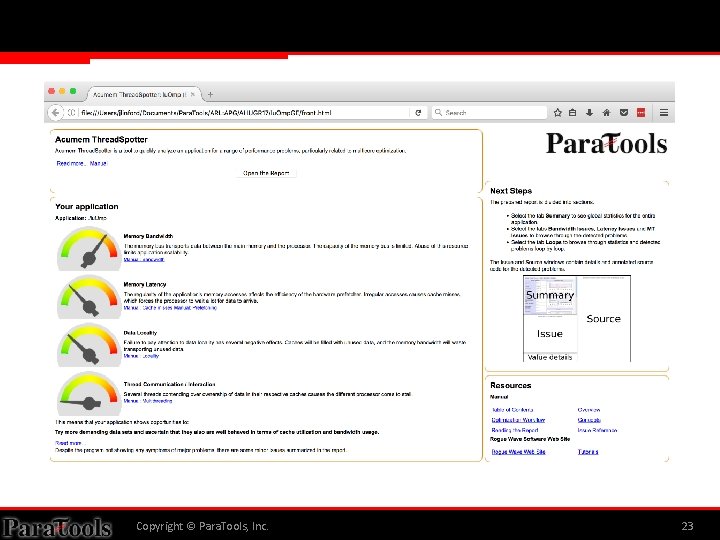This screenshot has height=540, width=720.
Task: Open the manual Locality link under Data Locality
Action: tap(141, 356)
